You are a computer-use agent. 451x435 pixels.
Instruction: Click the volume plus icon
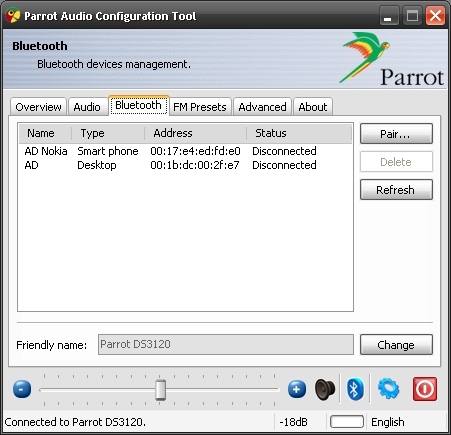[x=297, y=389]
